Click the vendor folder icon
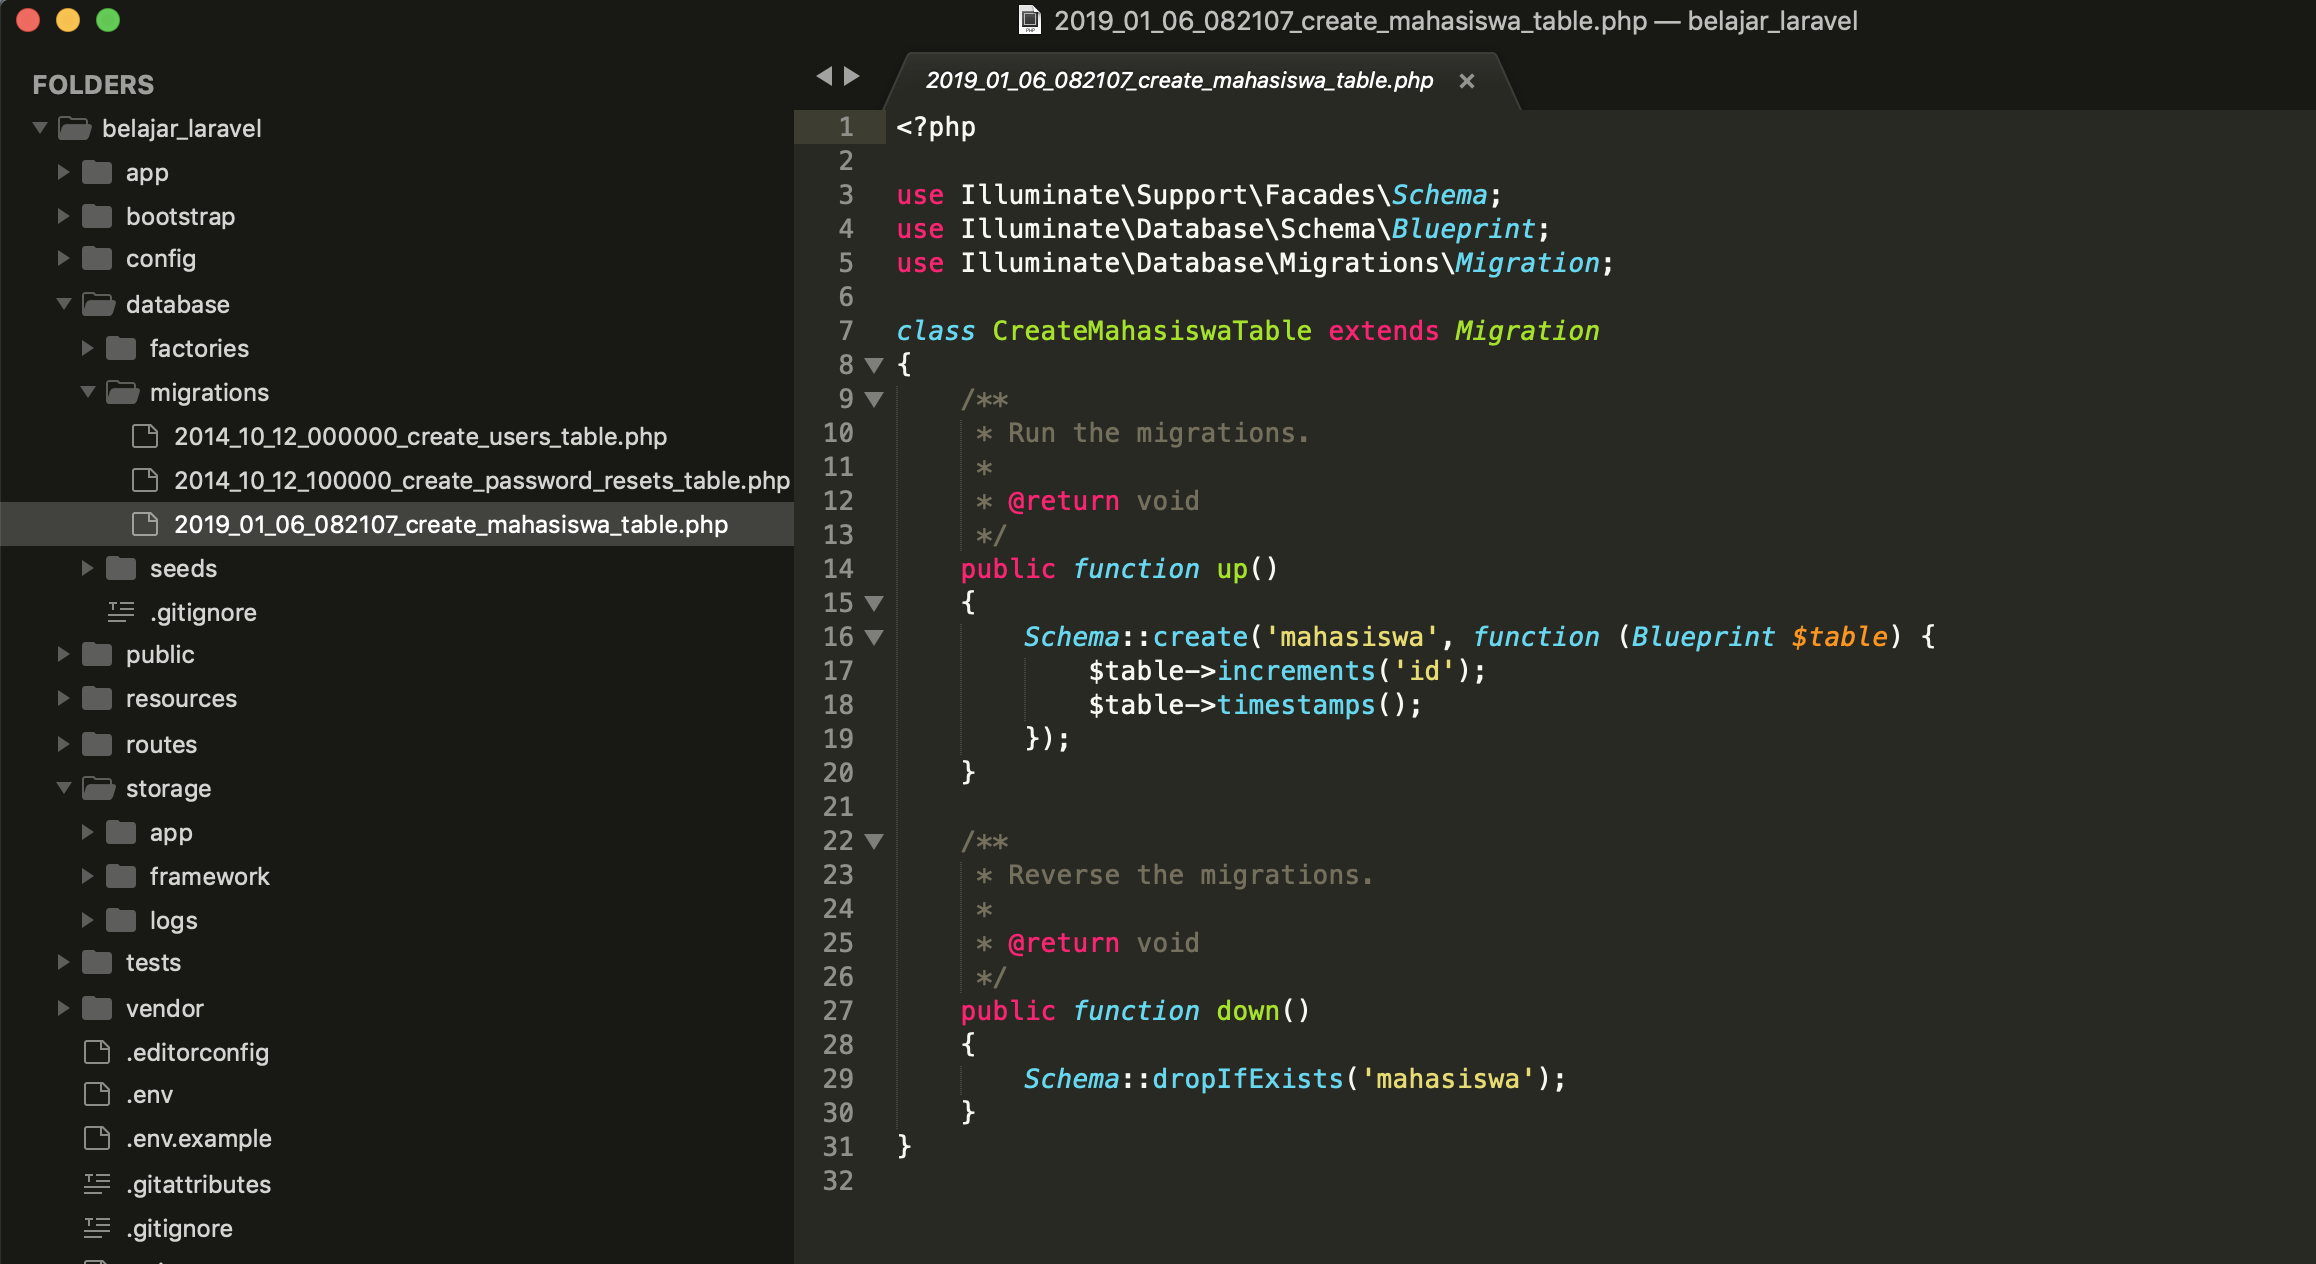This screenshot has height=1264, width=2316. [x=97, y=1008]
